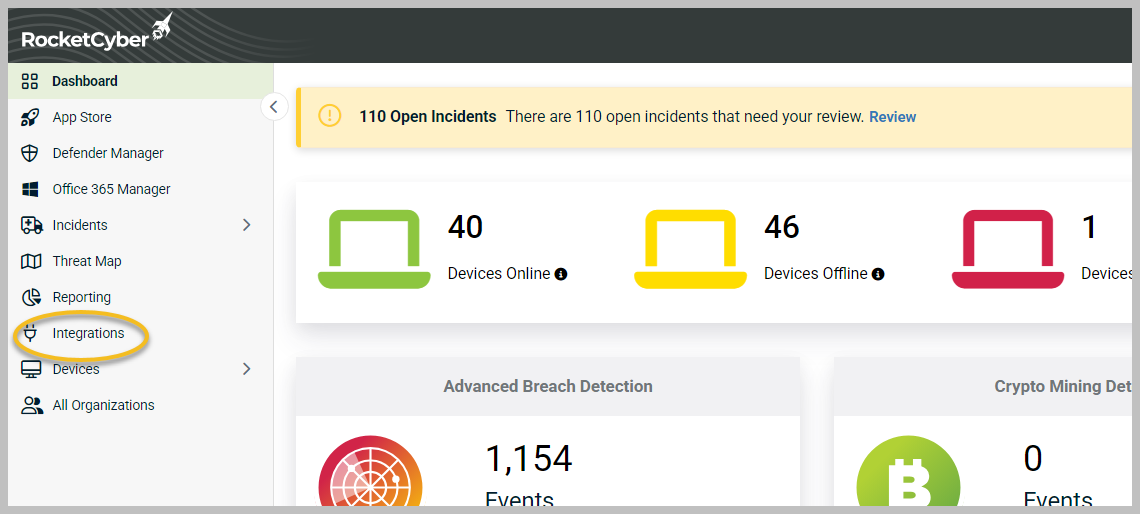Expand the Incidents submenu chevron
Viewport: 1140px width, 514px height.
point(247,225)
